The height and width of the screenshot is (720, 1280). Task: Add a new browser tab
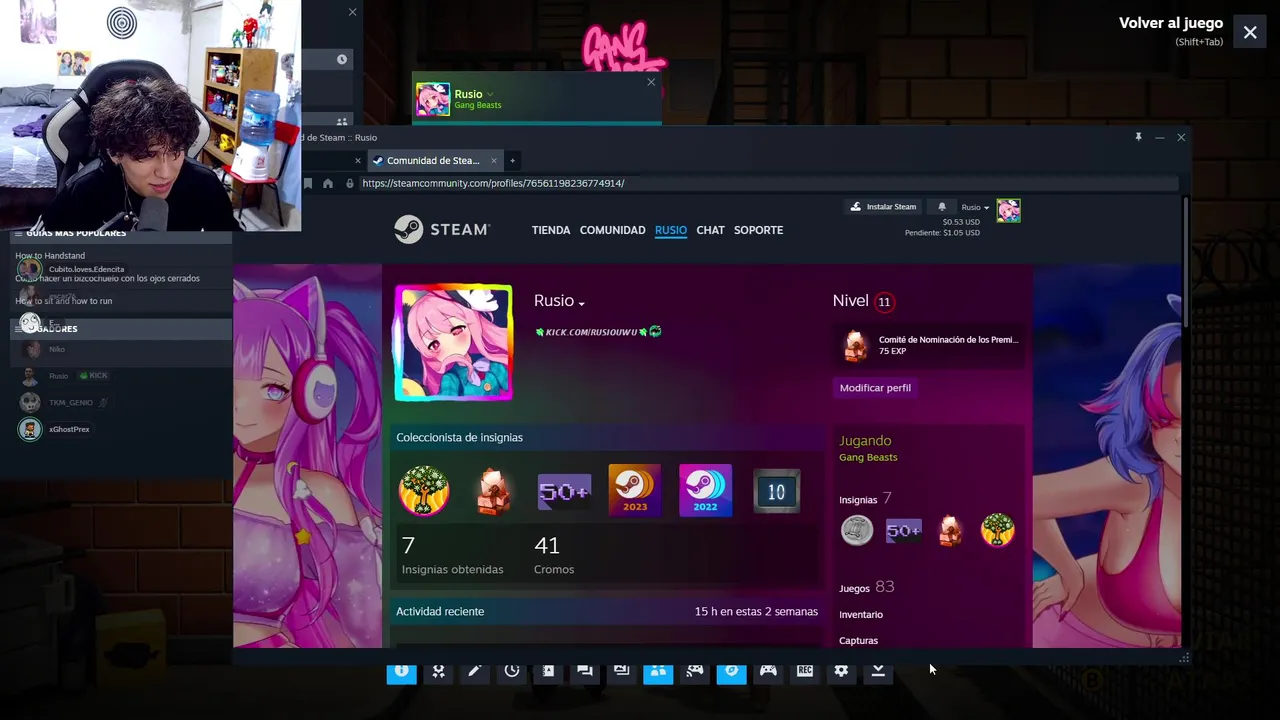click(x=512, y=160)
